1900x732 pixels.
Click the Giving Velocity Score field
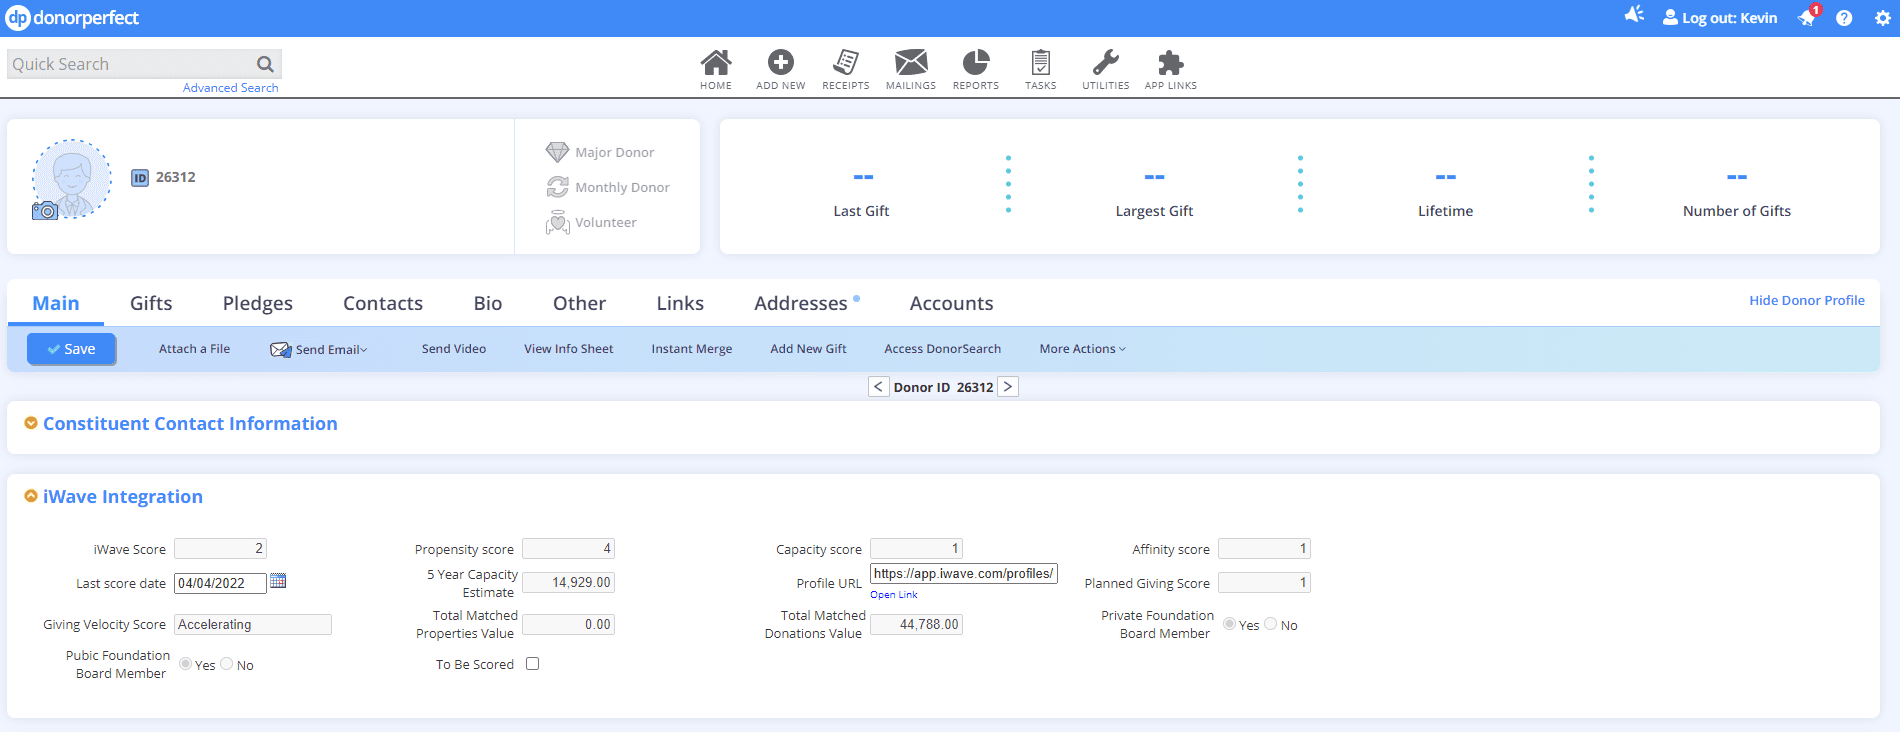click(253, 624)
